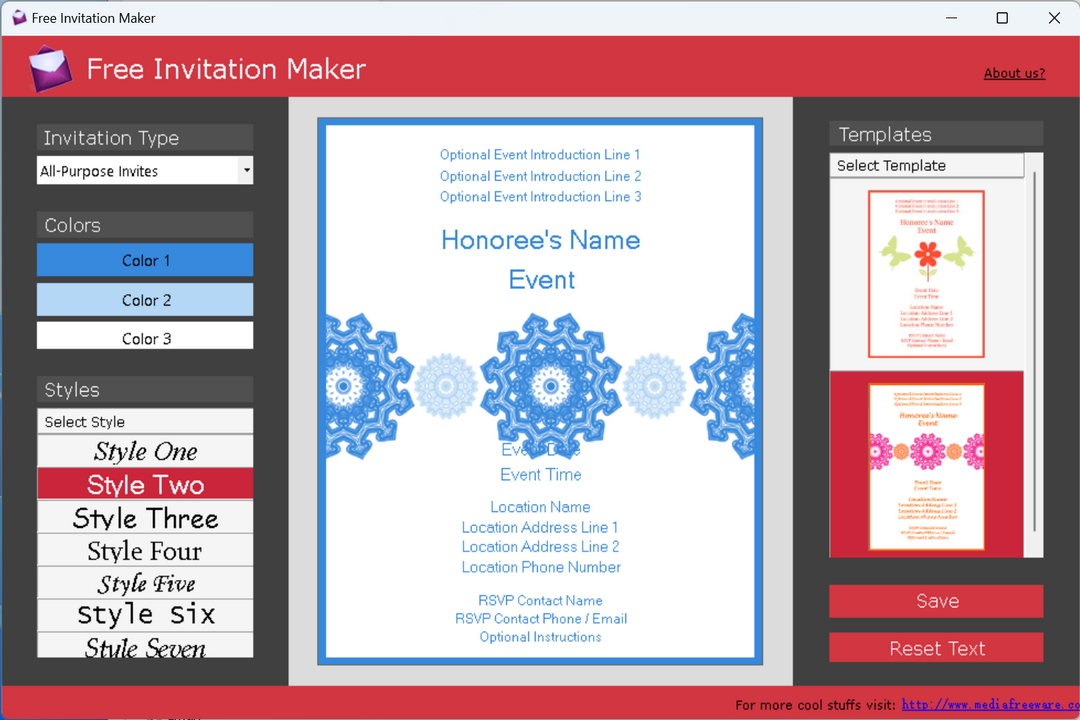Change Color 1 of the invitation

pyautogui.click(x=145, y=260)
